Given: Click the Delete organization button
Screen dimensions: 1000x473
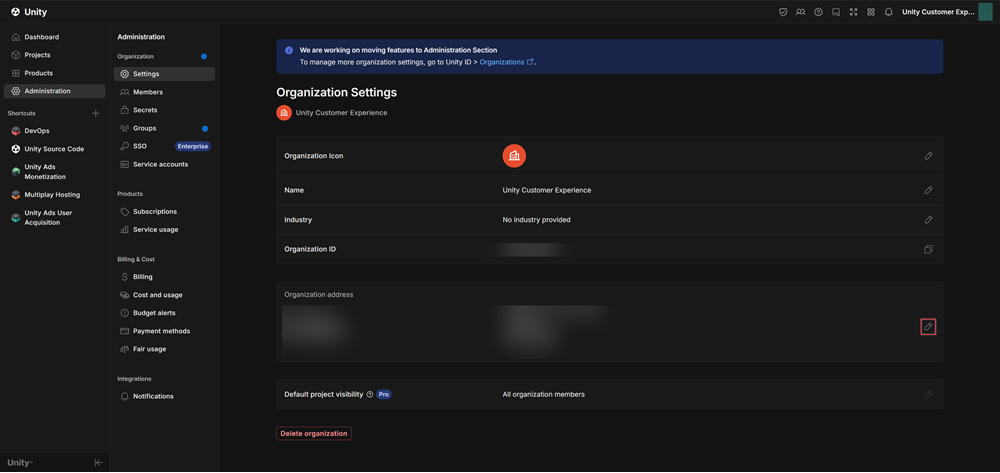Looking at the screenshot, I should click(314, 433).
